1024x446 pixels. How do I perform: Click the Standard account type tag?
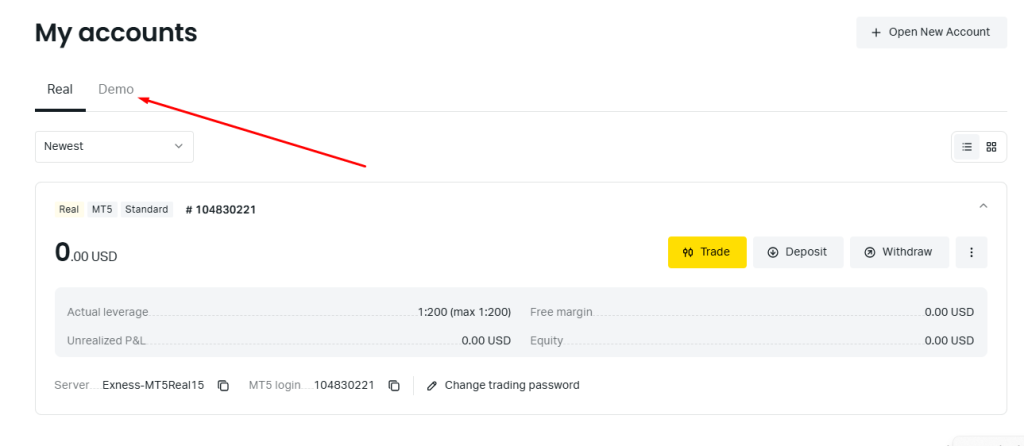tap(146, 210)
